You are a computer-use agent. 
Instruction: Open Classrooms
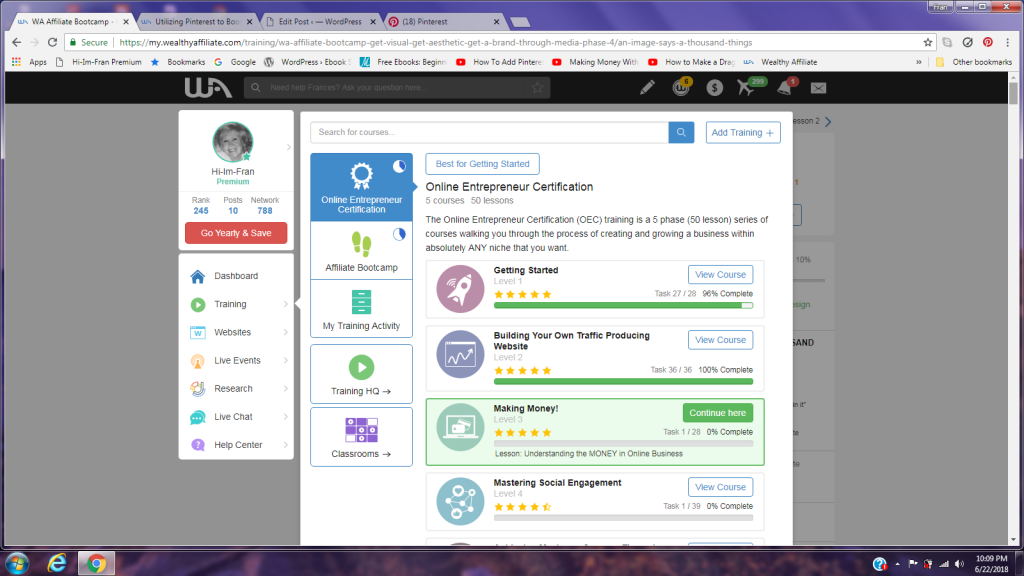point(361,437)
